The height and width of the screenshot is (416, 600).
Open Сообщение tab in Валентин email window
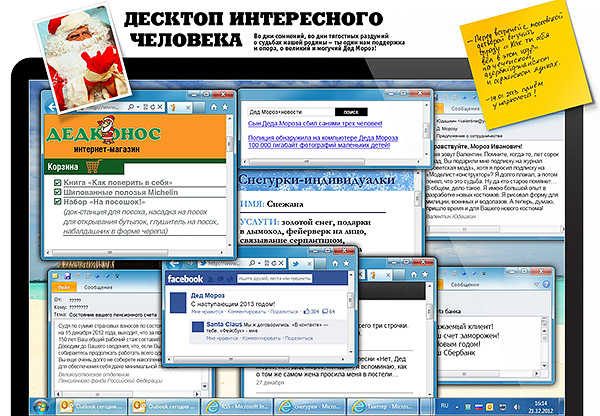click(x=465, y=108)
